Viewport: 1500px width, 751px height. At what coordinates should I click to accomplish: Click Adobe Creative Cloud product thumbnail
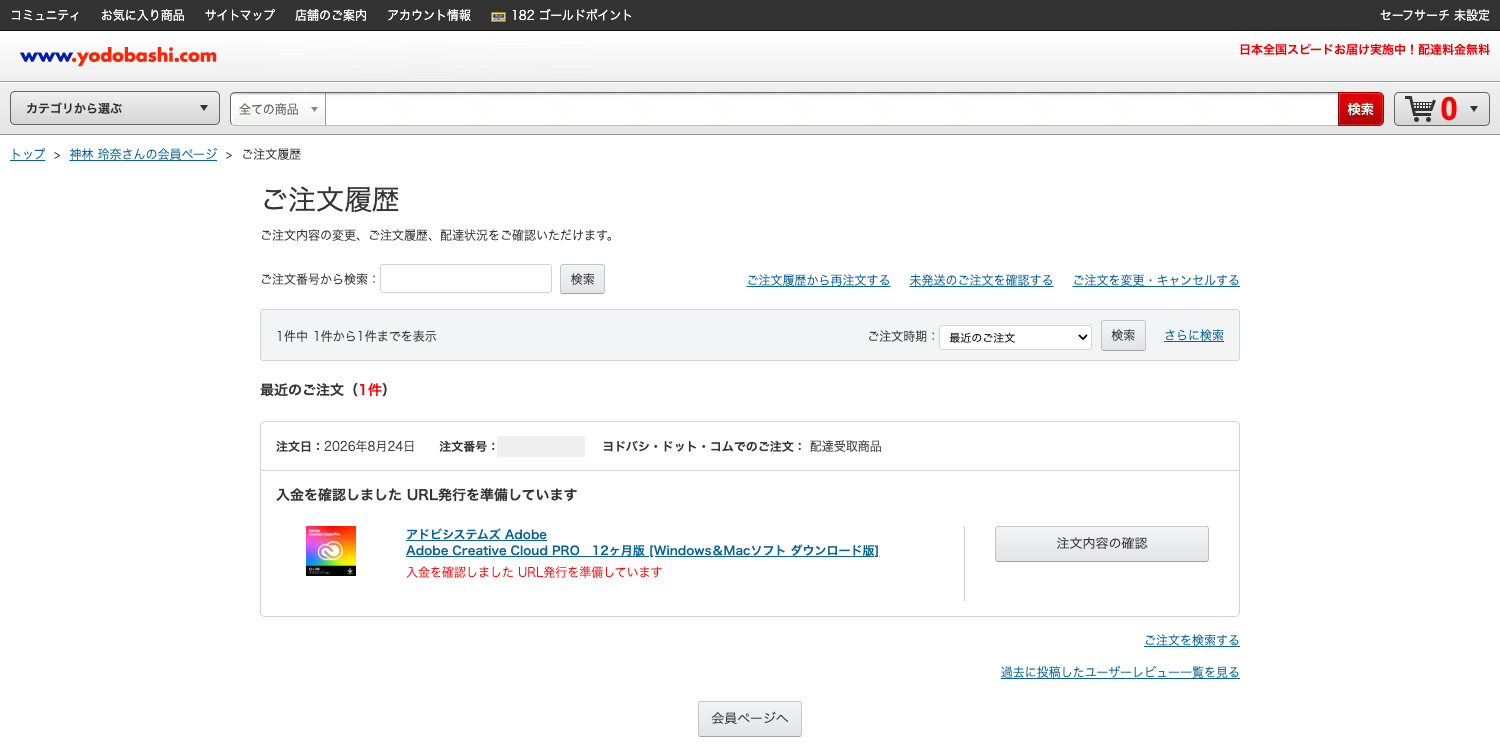point(331,551)
